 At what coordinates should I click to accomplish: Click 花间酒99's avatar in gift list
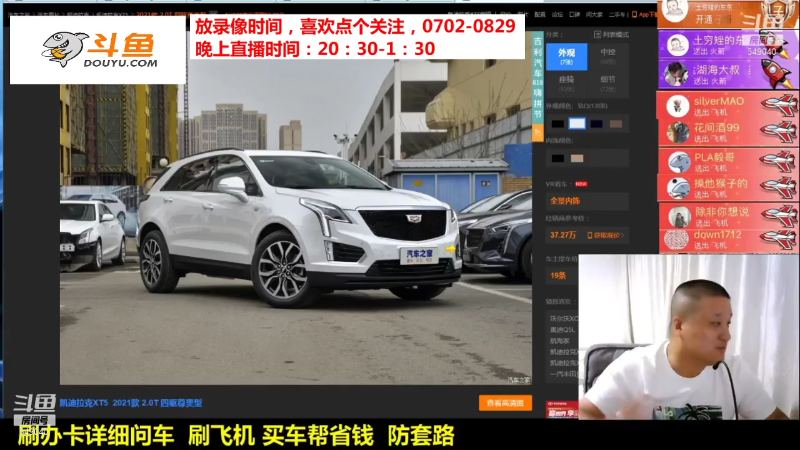click(x=679, y=133)
